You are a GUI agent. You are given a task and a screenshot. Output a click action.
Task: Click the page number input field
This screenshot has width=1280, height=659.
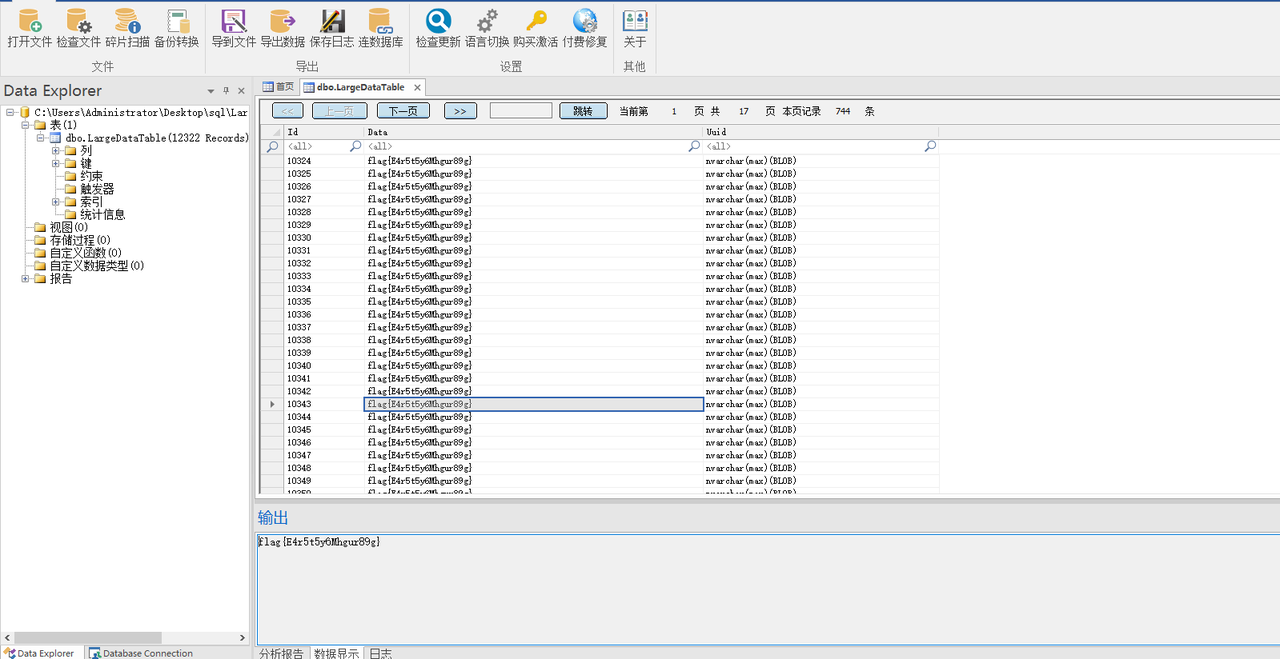point(521,111)
